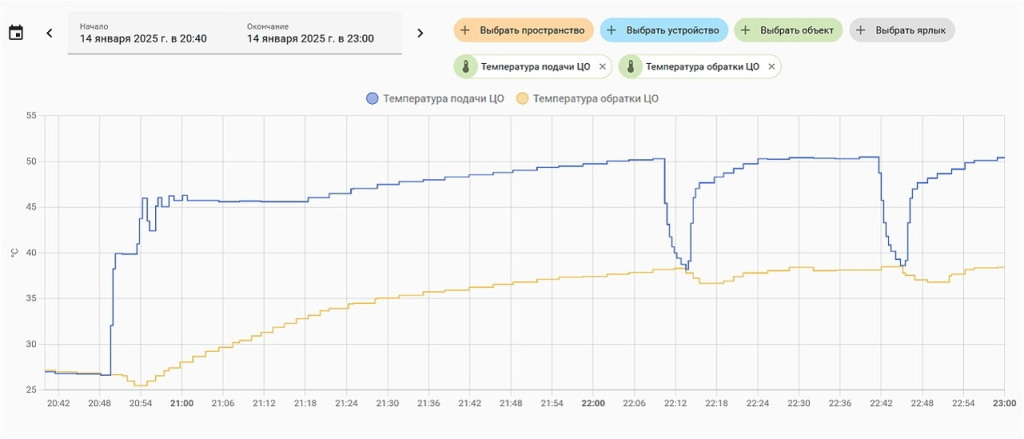Go to previous time period arrow
This screenshot has height=439, width=1024.
click(49, 33)
